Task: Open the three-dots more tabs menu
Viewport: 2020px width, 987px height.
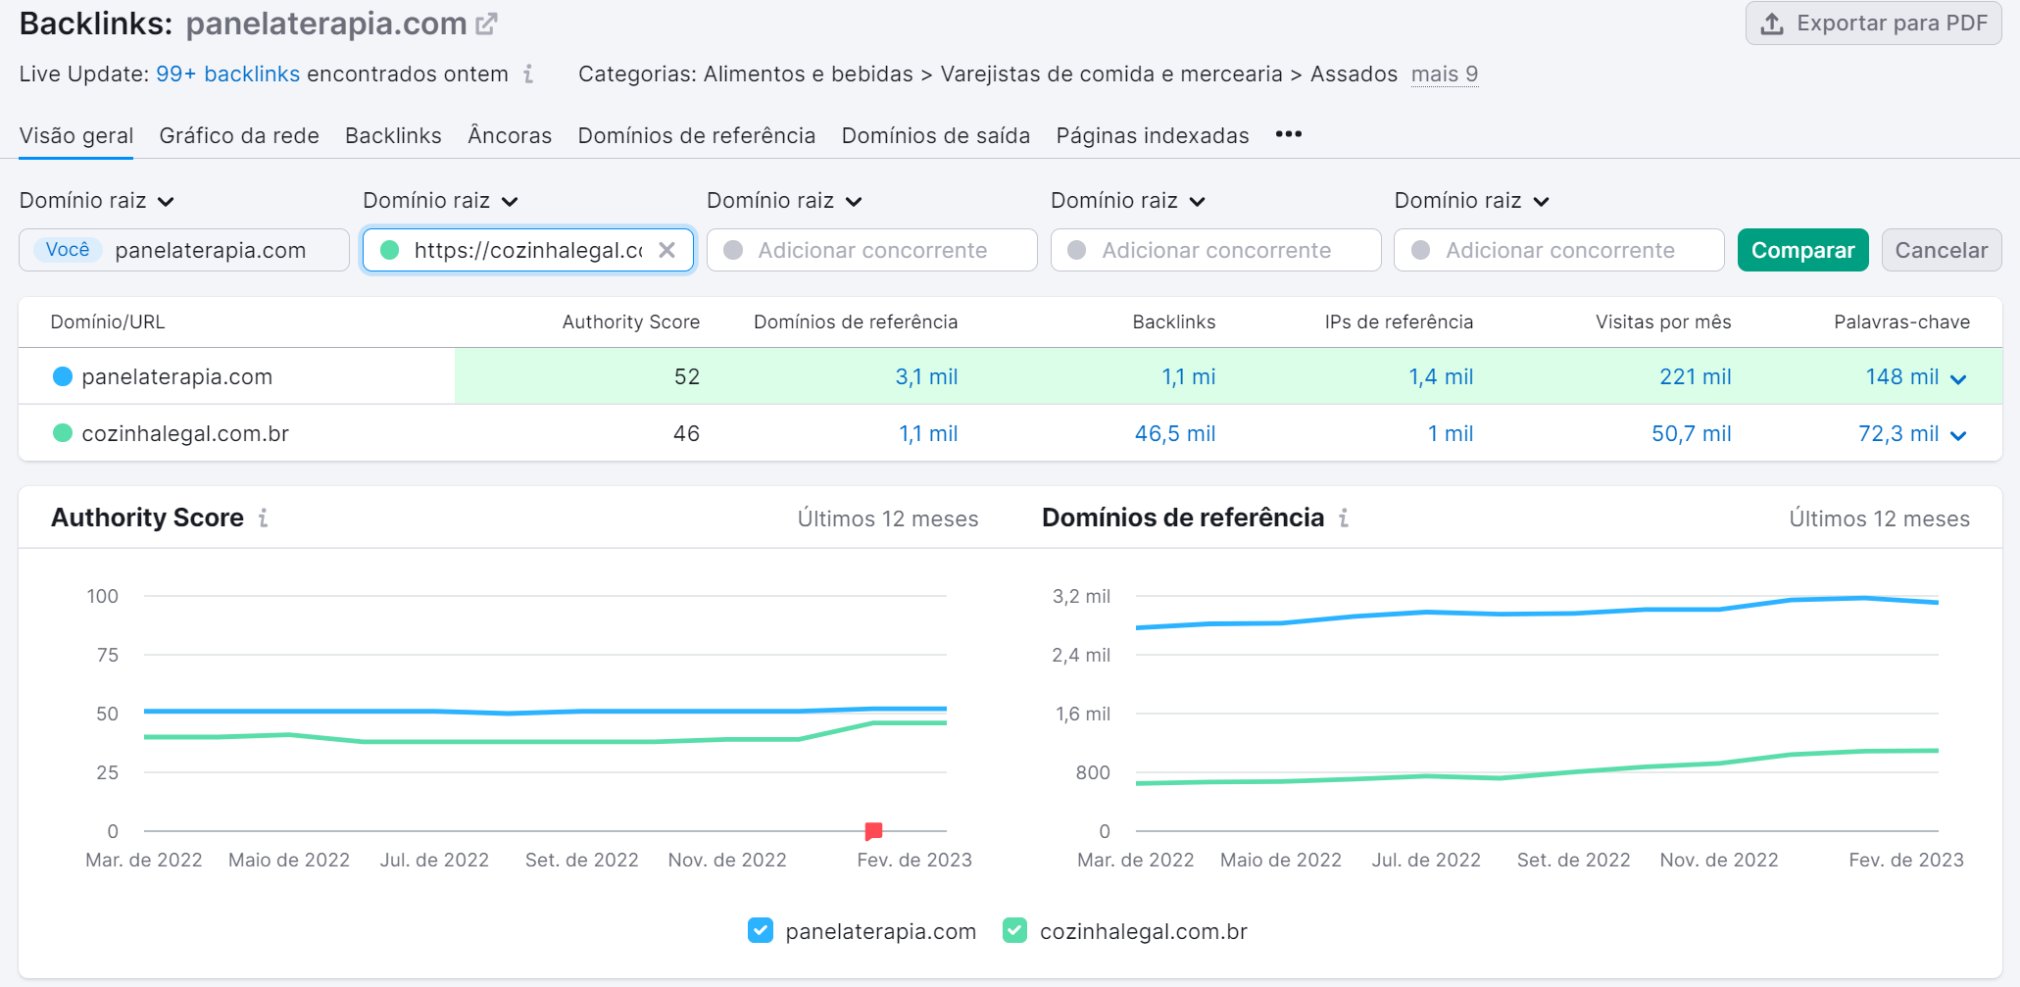Action: coord(1289,134)
